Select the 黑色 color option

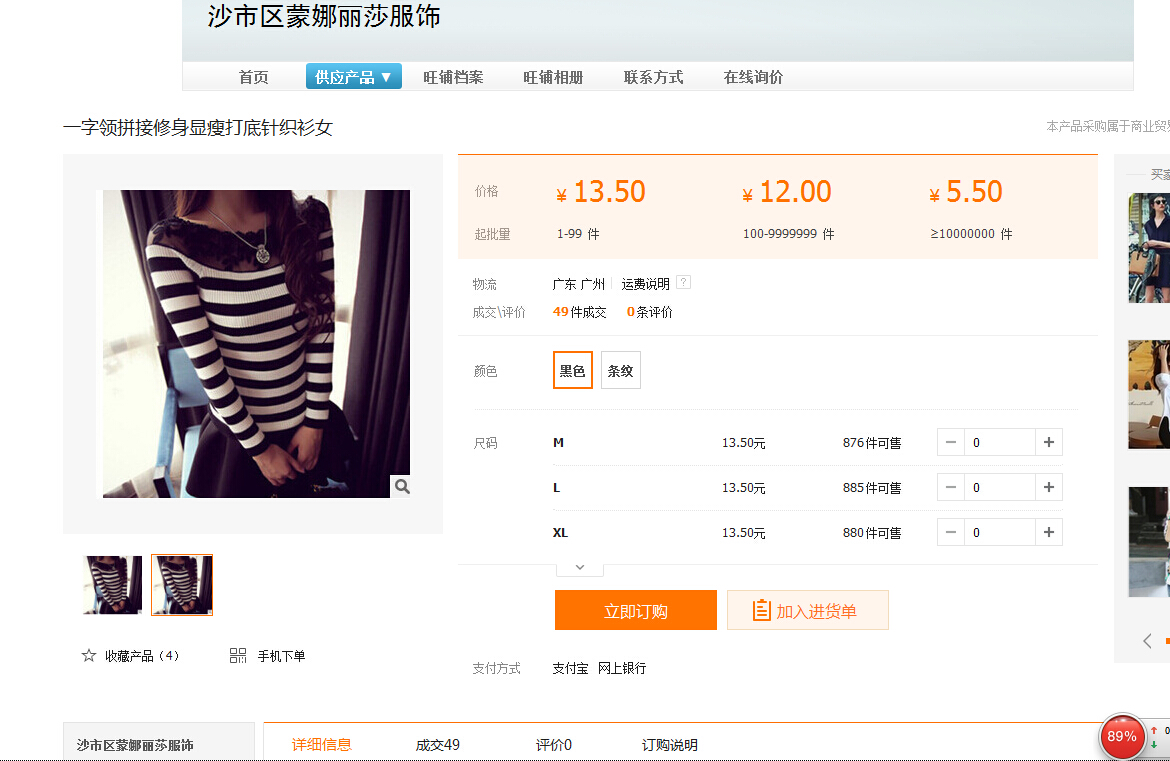point(572,370)
